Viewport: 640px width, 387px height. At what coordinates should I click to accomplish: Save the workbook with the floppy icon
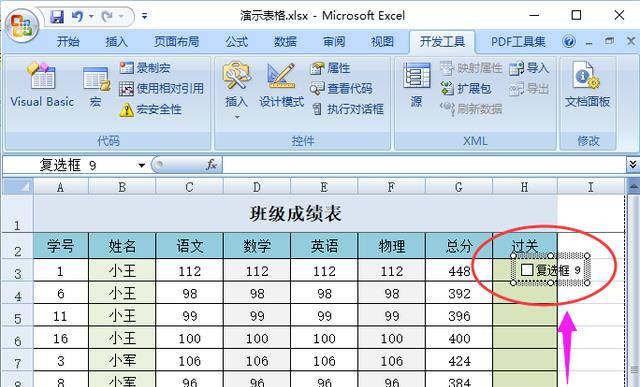tap(57, 16)
